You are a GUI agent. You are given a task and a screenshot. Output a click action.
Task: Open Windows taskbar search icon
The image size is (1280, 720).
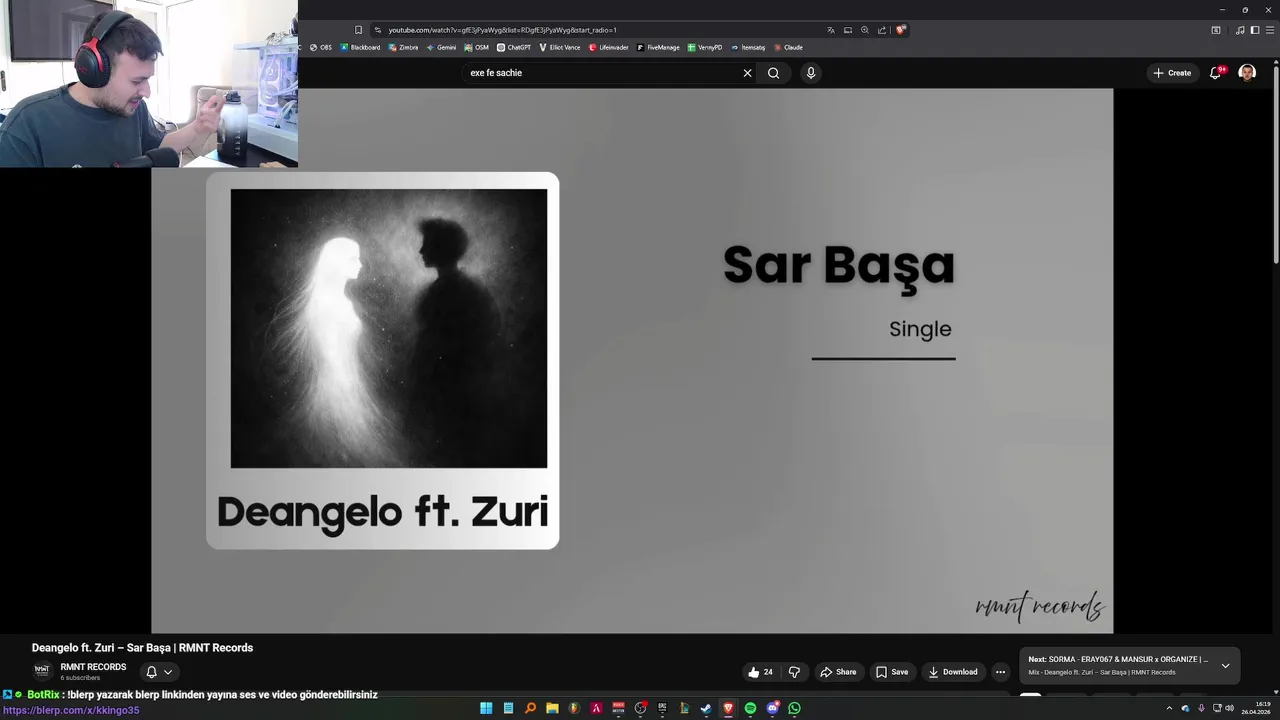pyautogui.click(x=530, y=708)
